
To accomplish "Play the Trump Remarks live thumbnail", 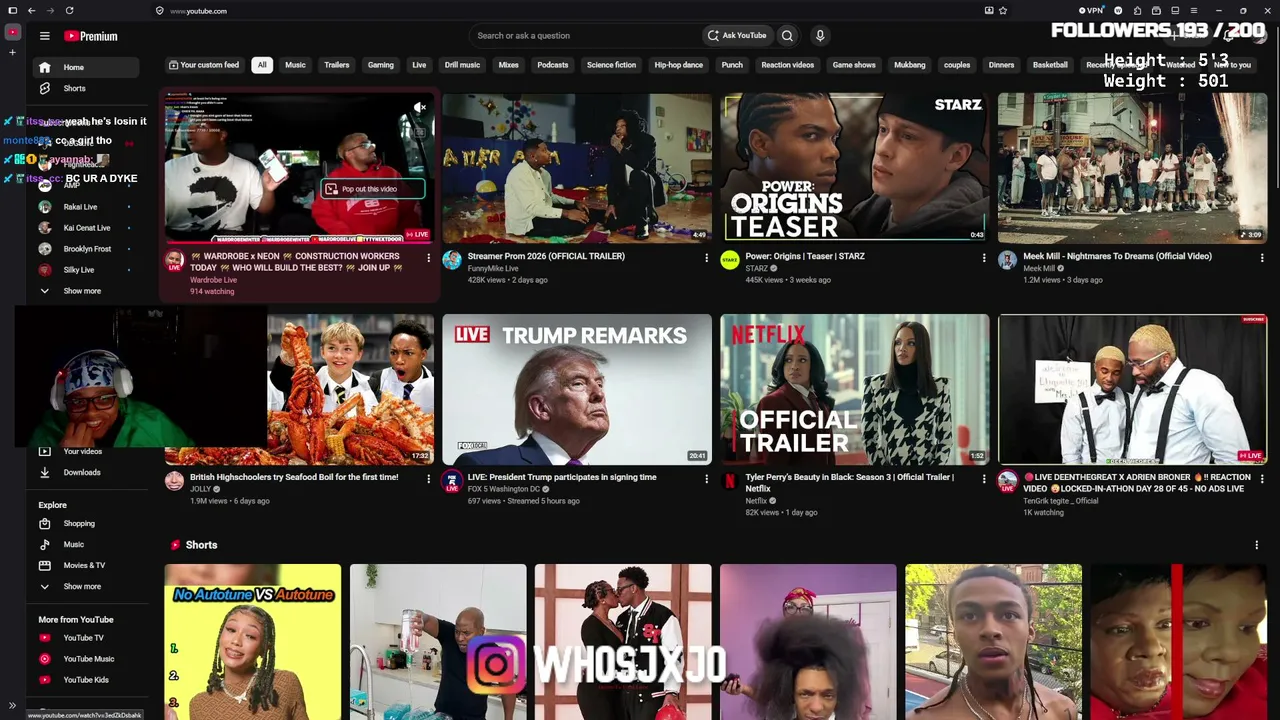I will (577, 390).
